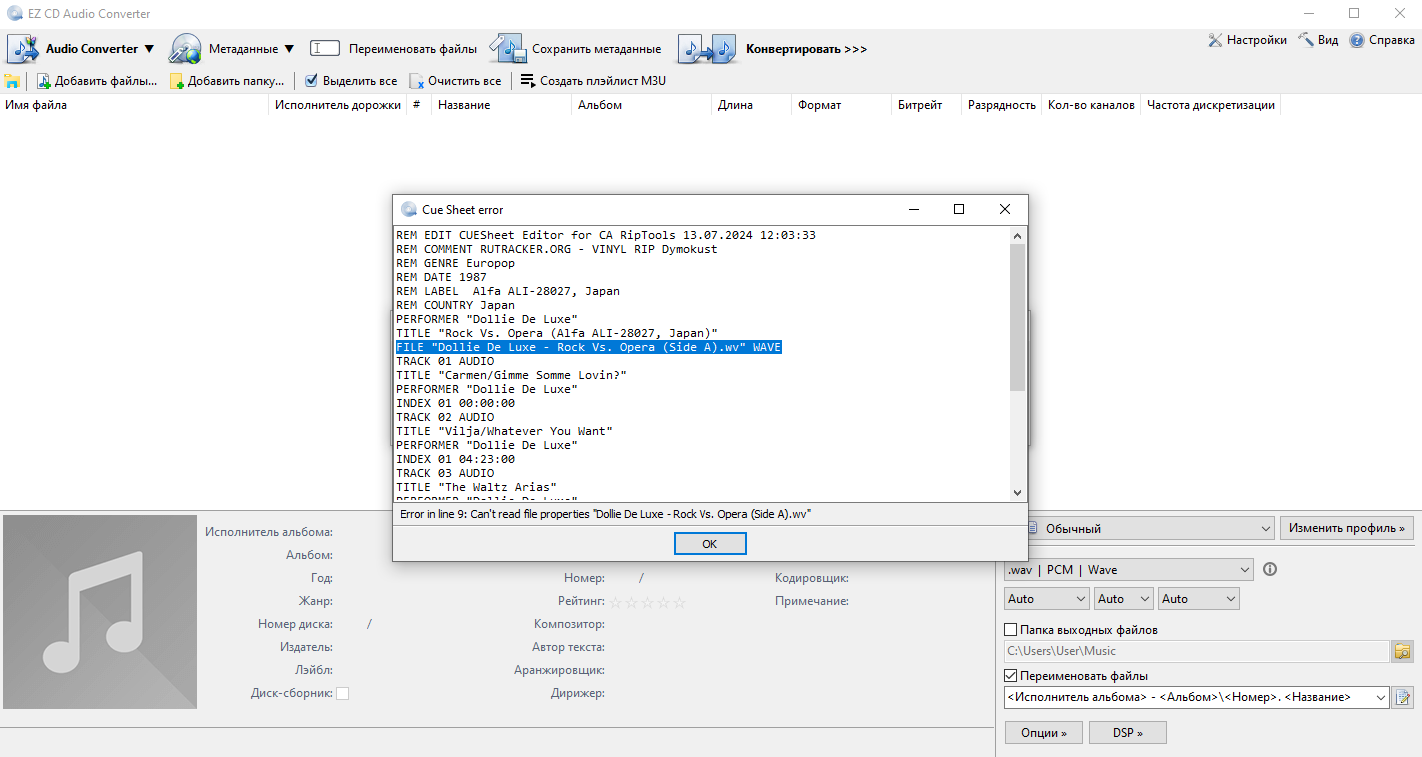Click the Добавить файлы icon

tap(44, 81)
